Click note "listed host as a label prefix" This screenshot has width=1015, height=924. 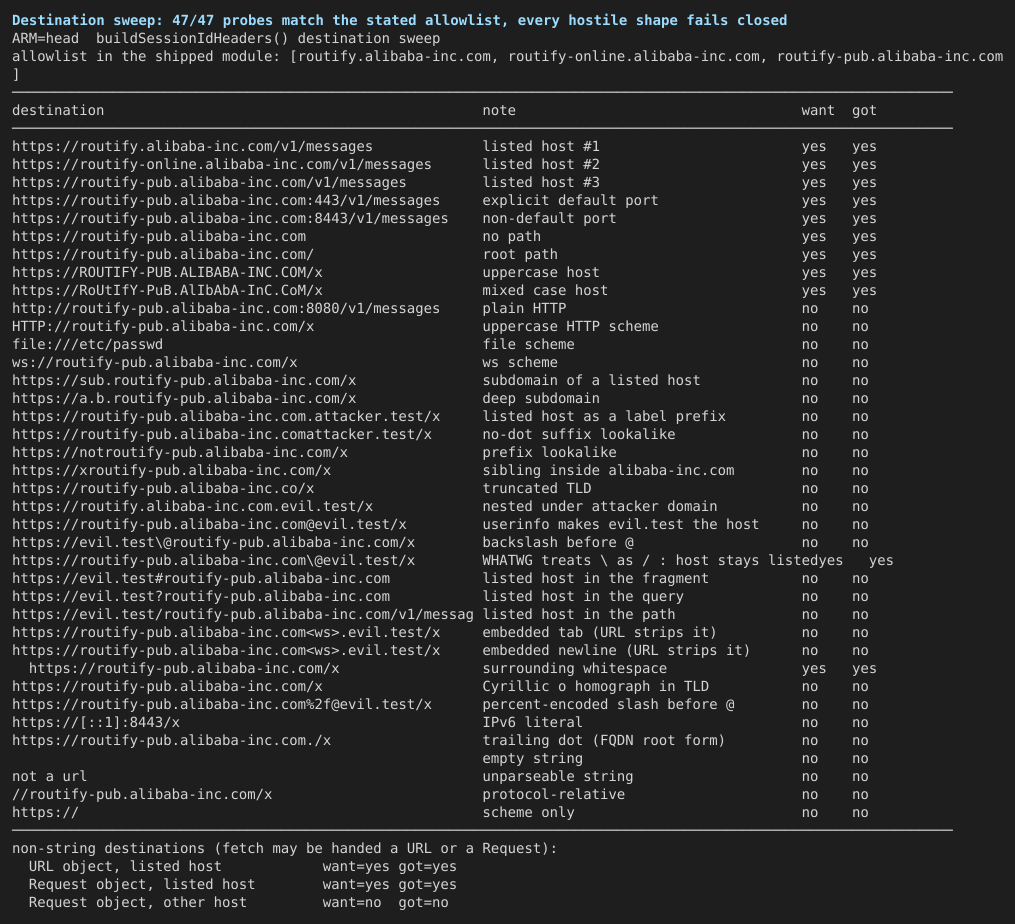(x=604, y=417)
